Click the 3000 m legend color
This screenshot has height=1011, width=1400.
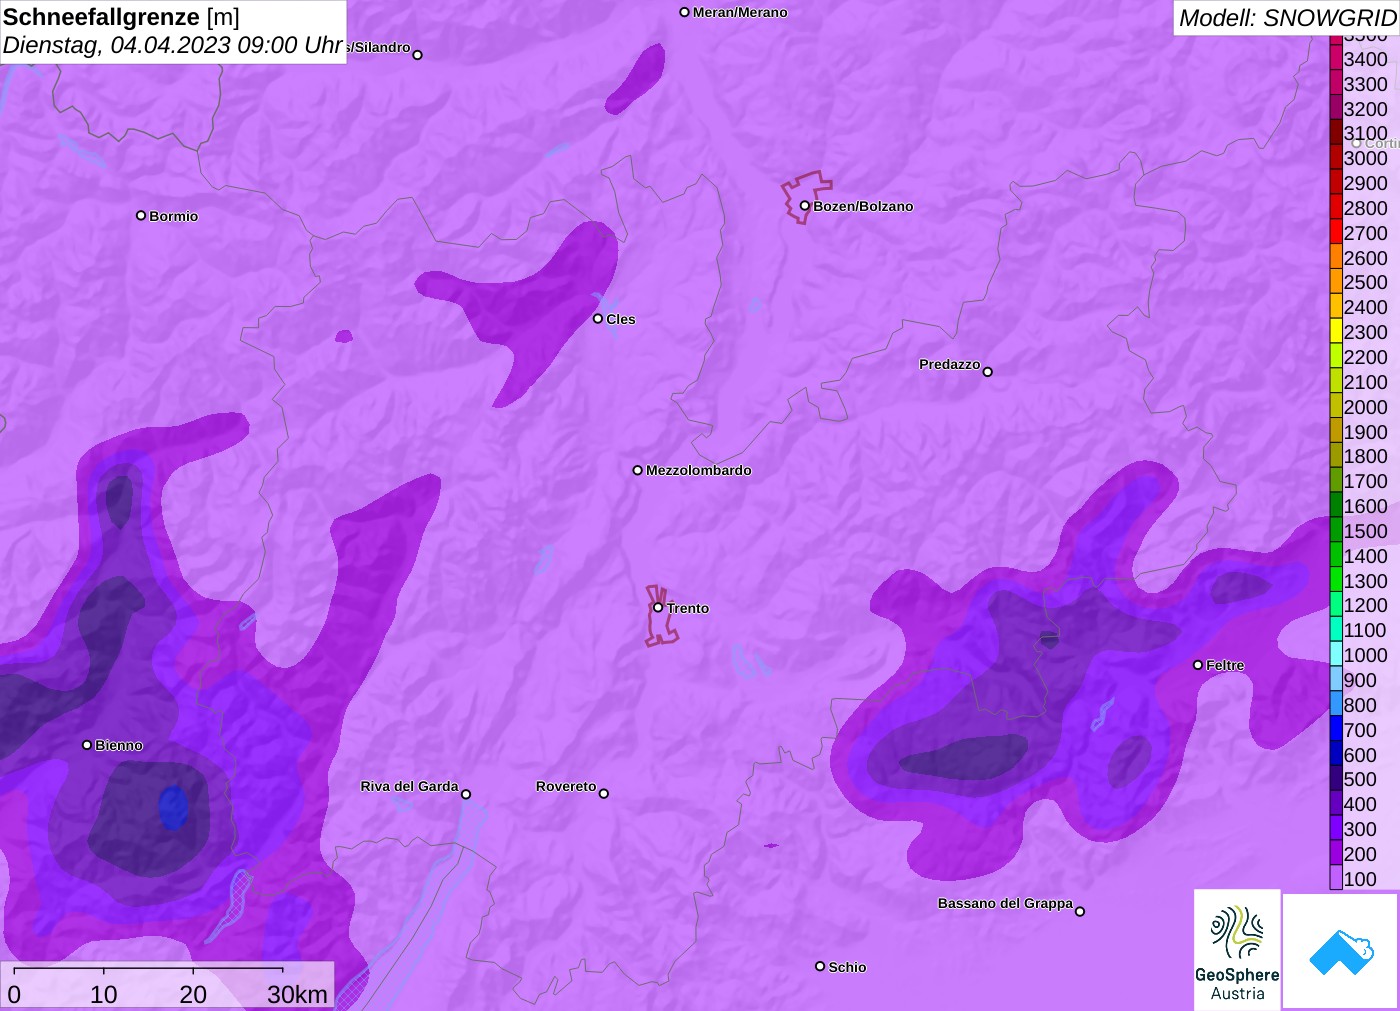coord(1336,158)
